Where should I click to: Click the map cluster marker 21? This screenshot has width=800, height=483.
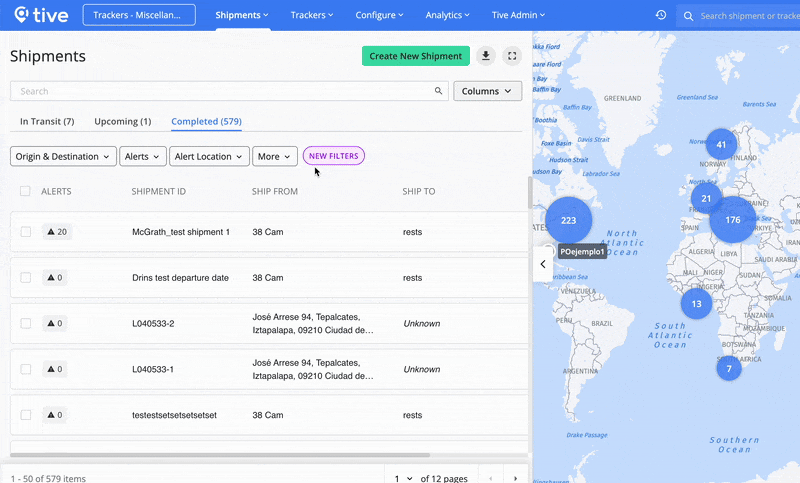pyautogui.click(x=706, y=198)
